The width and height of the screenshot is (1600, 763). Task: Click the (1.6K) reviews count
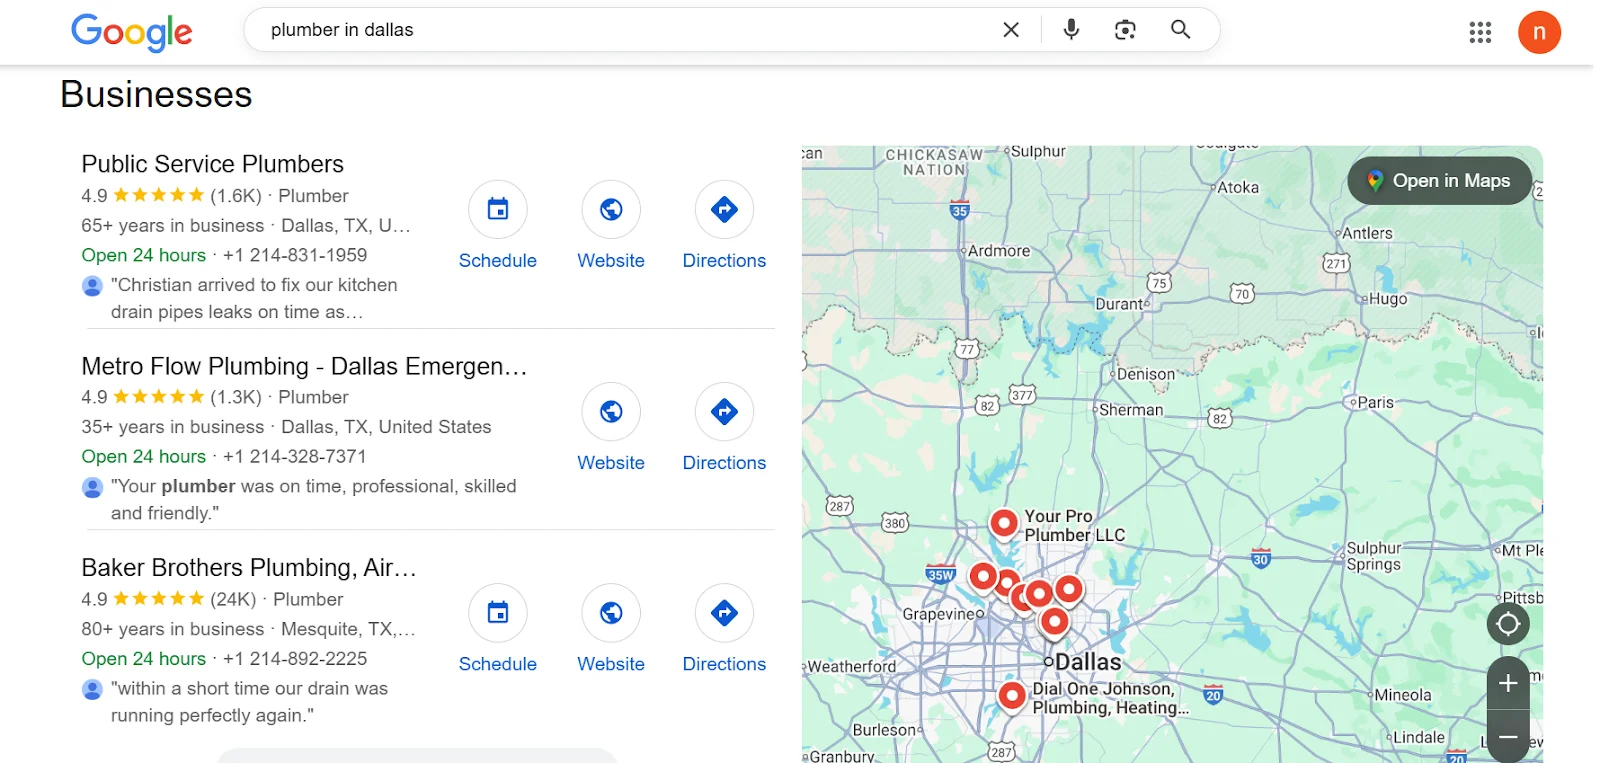[x=236, y=196]
